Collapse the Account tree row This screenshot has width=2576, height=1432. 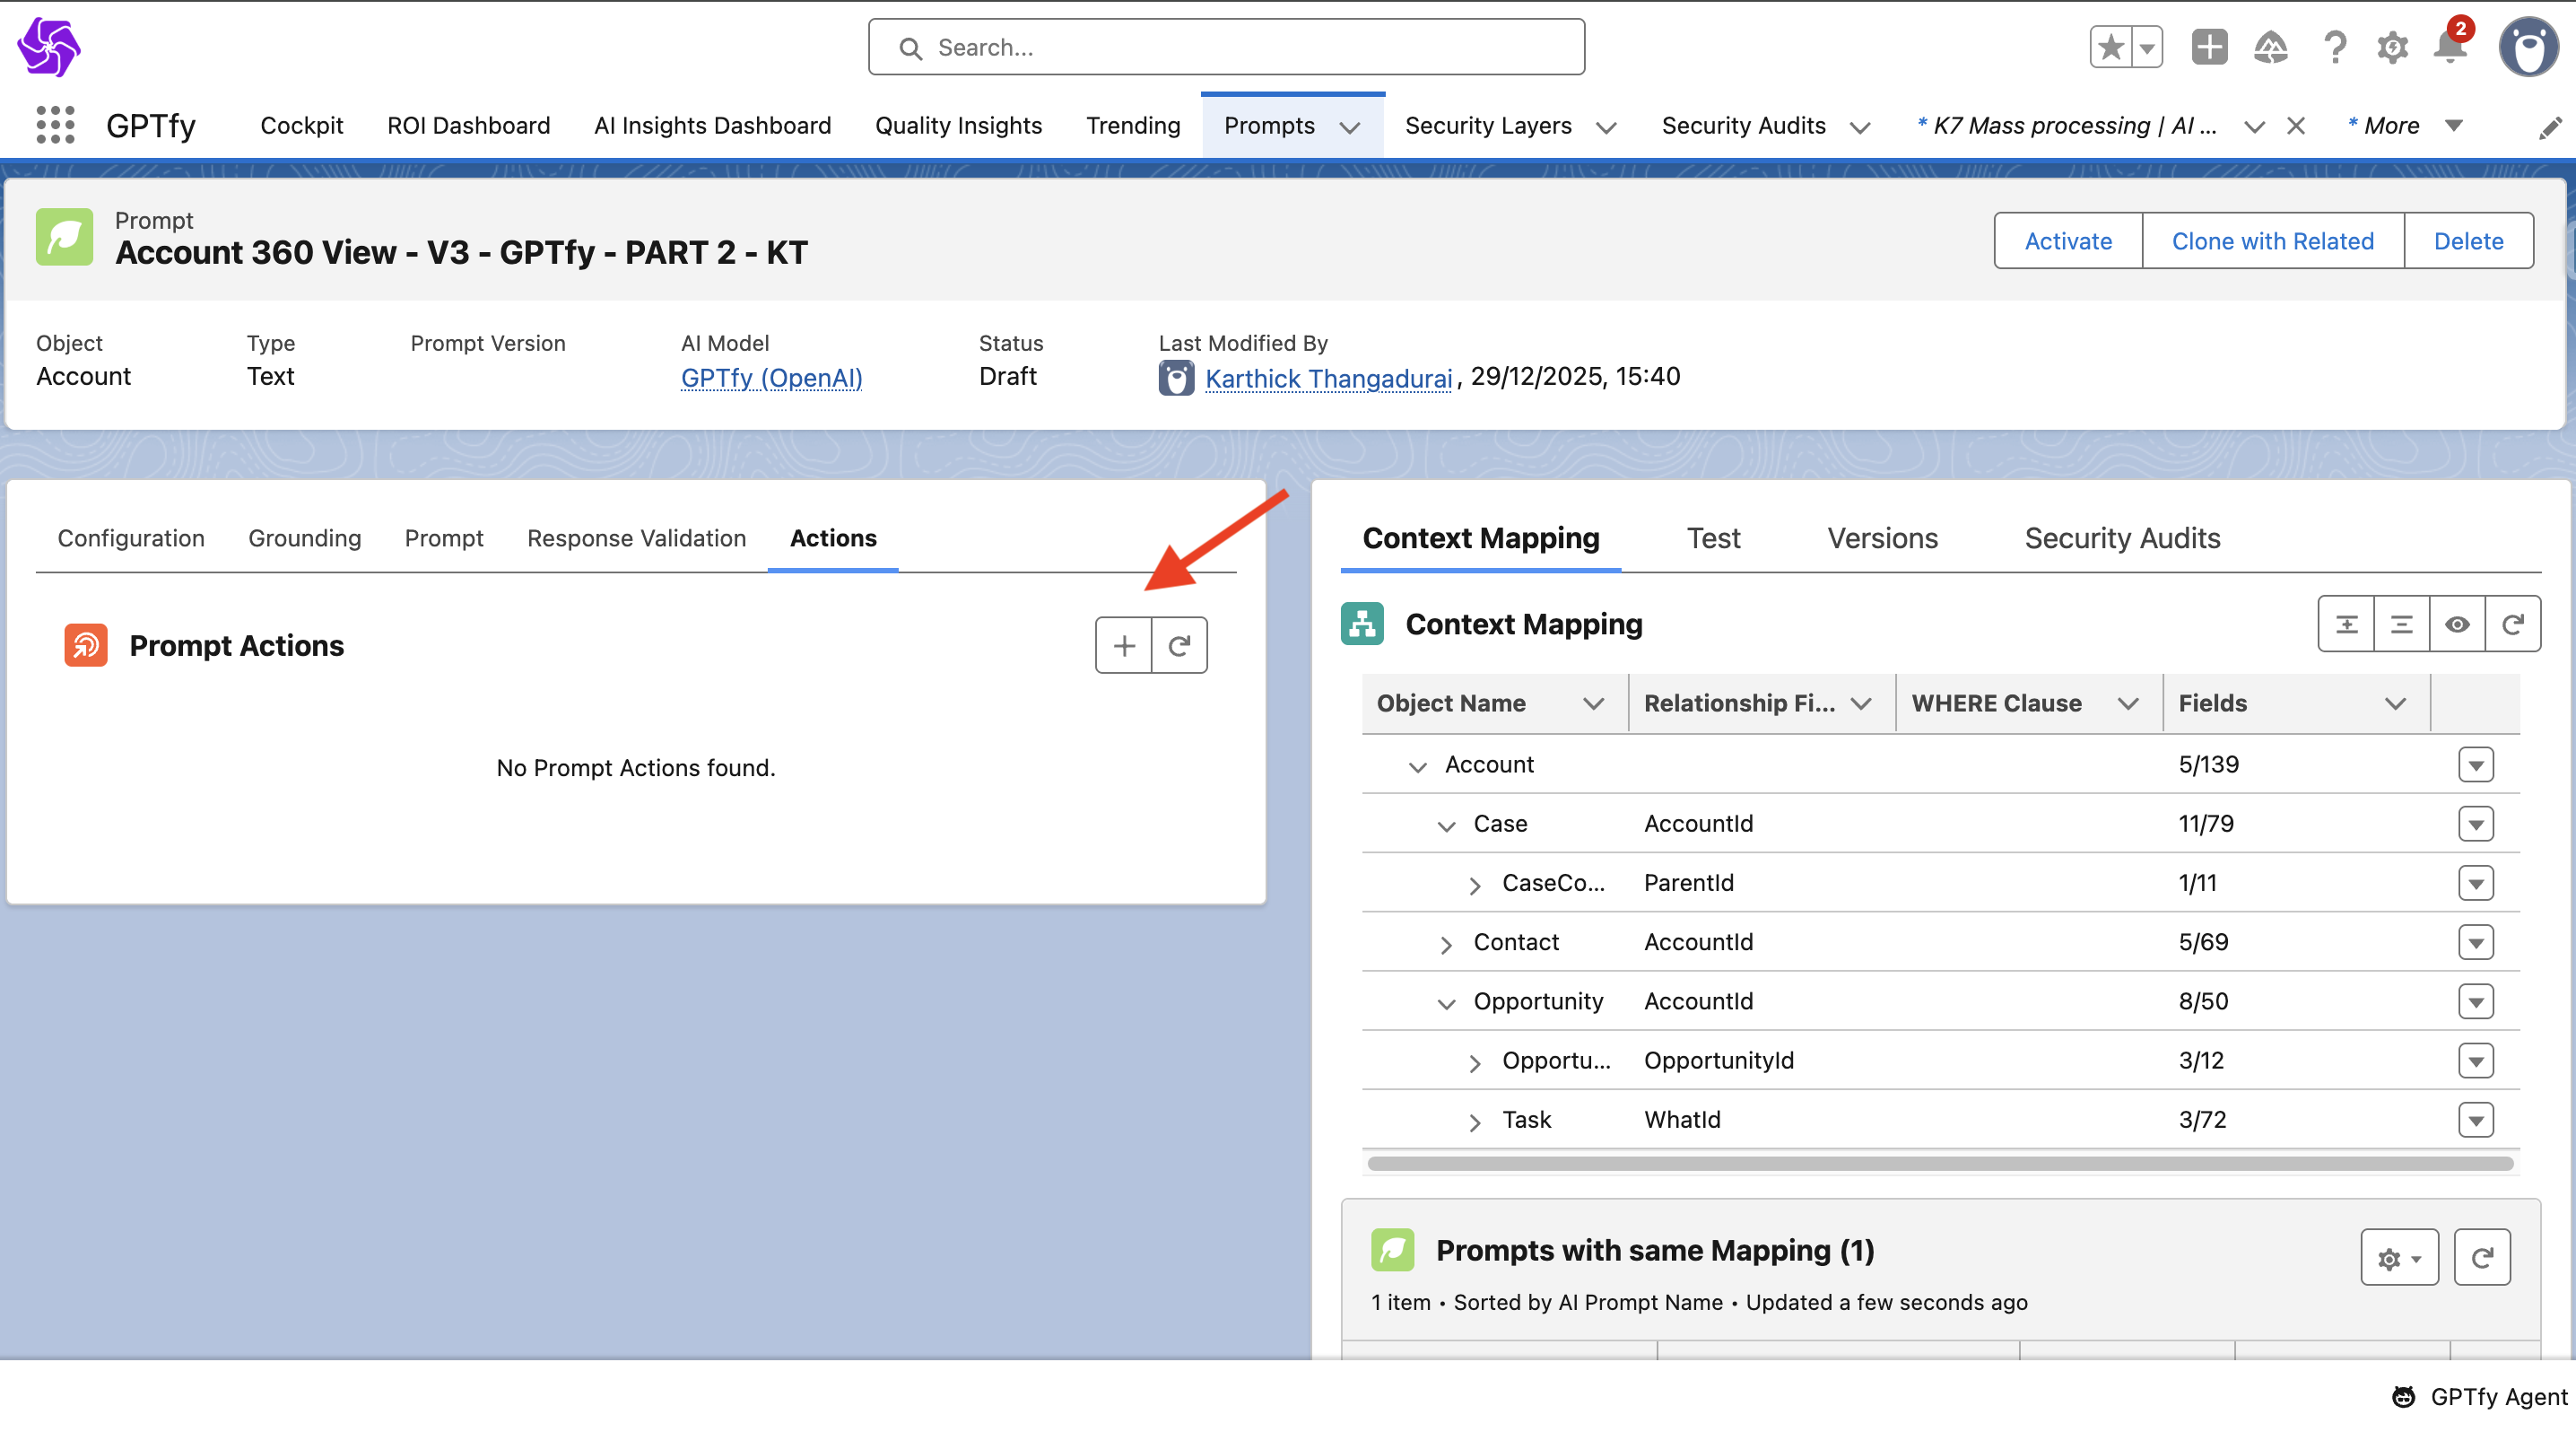(x=1417, y=766)
